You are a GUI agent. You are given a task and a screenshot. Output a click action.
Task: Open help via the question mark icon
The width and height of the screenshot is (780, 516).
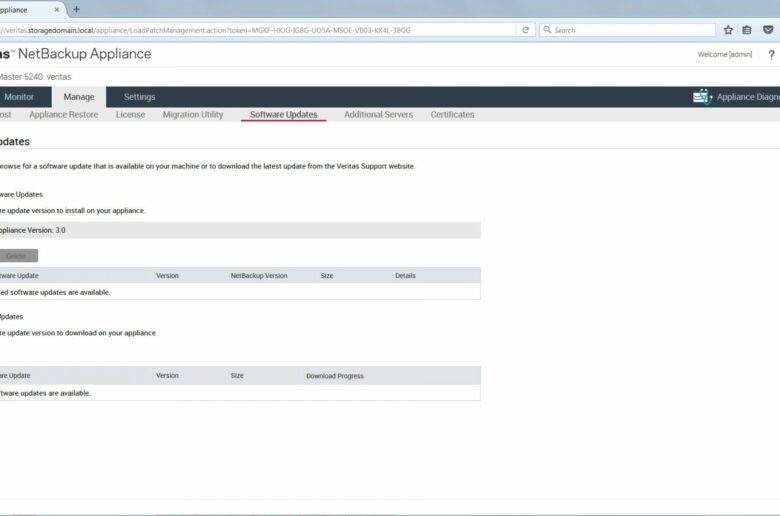tap(771, 55)
